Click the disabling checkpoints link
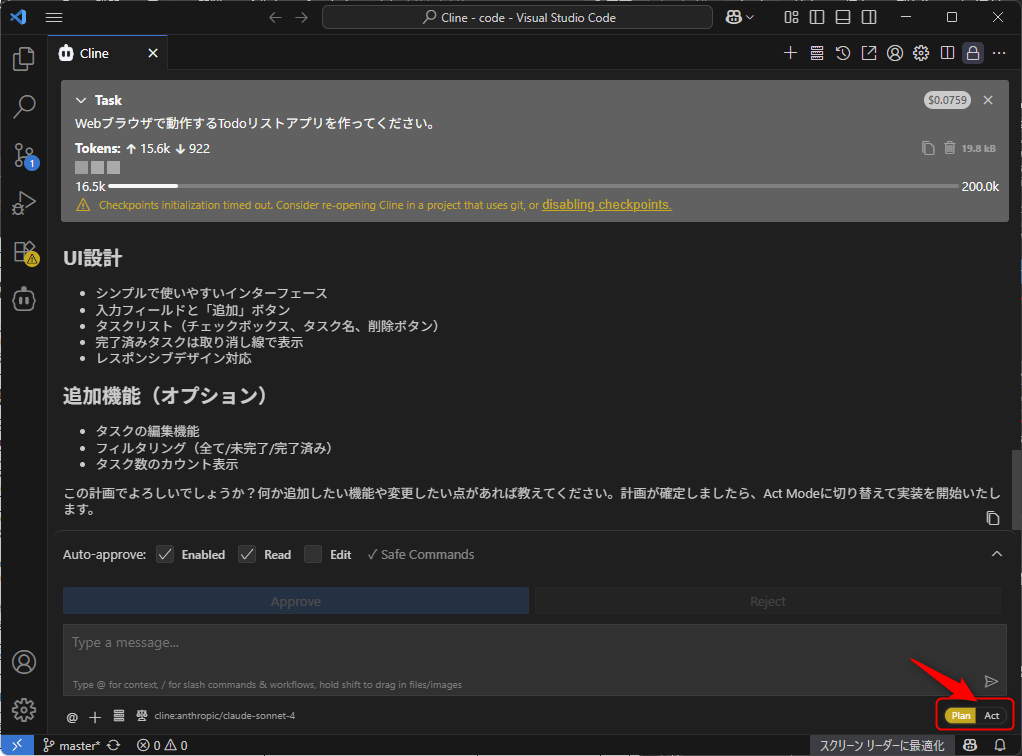The height and width of the screenshot is (756, 1022). coord(606,205)
